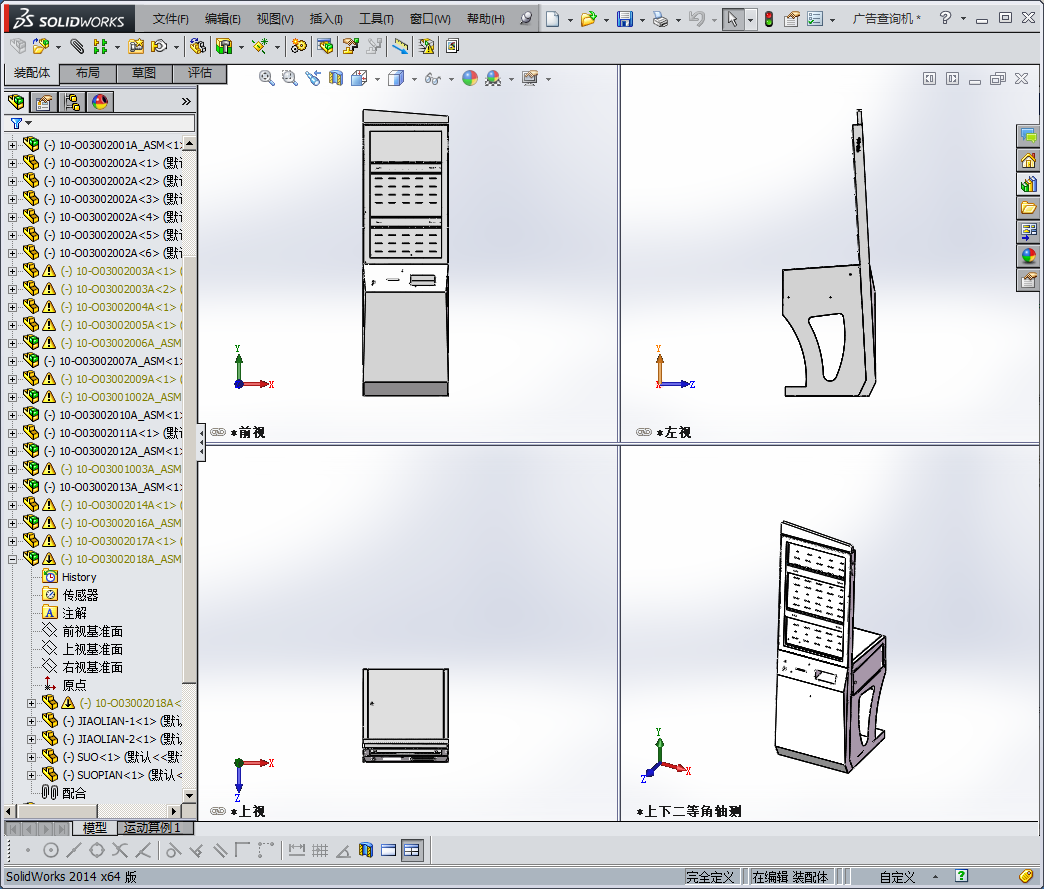Toggle the four-view viewport layout button
This screenshot has height=889, width=1044.
(x=412, y=850)
